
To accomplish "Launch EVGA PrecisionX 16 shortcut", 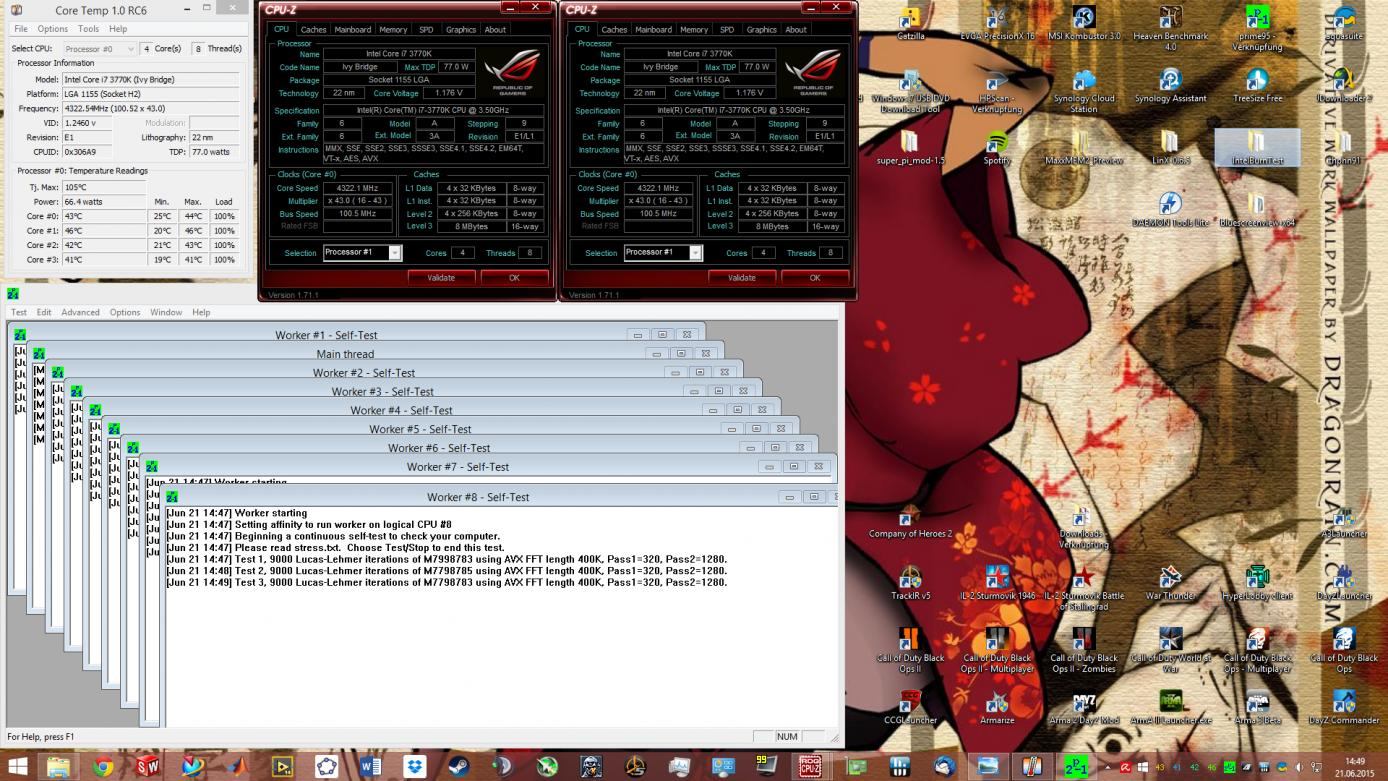I will (x=997, y=24).
